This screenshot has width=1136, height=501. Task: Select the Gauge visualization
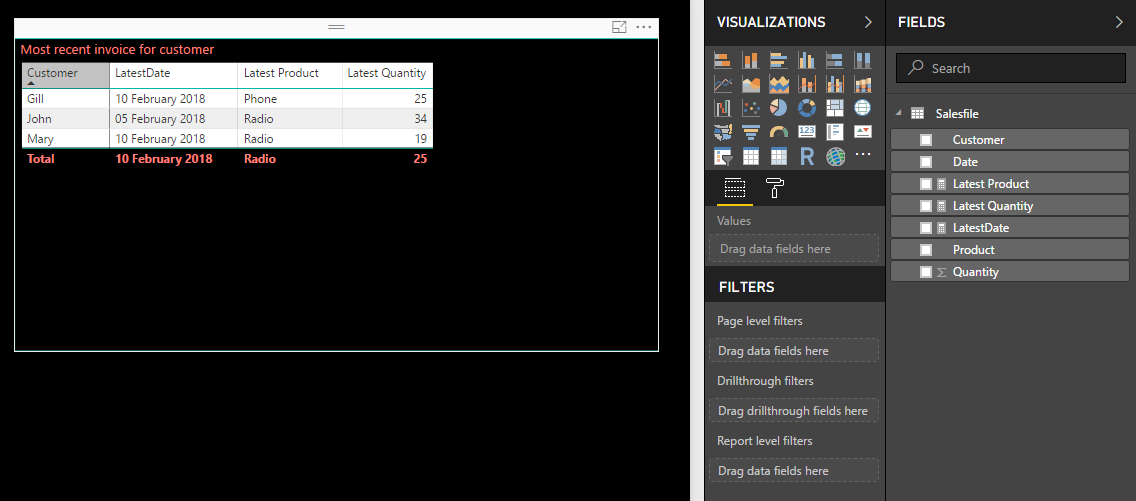[x=779, y=132]
